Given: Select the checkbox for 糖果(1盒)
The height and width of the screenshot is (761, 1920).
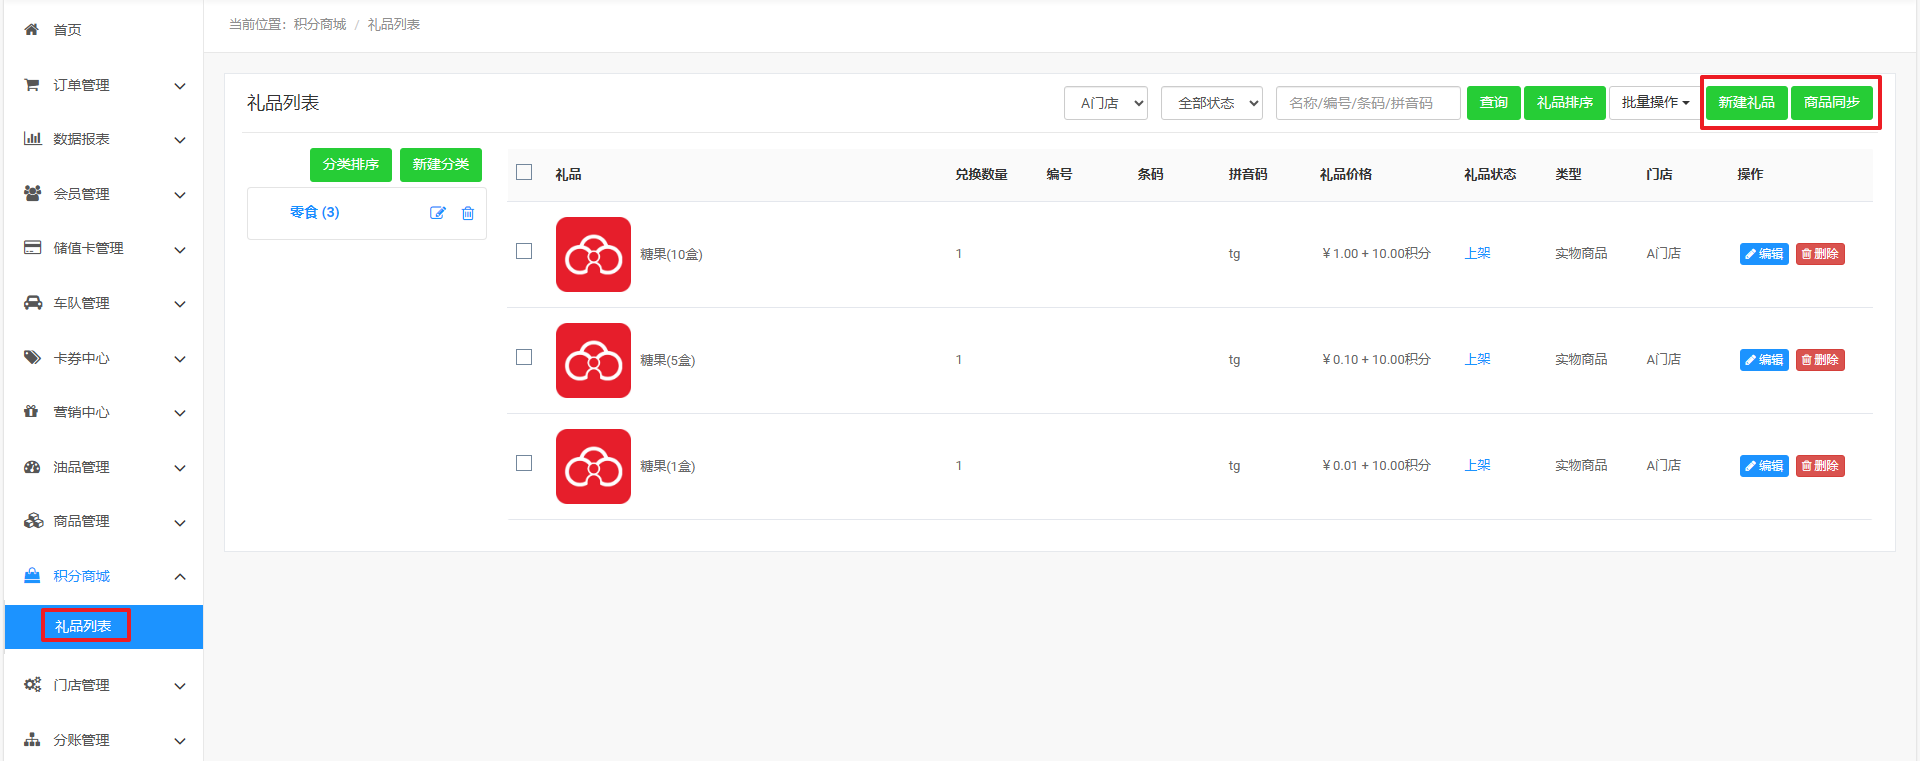Looking at the screenshot, I should pyautogui.click(x=524, y=463).
